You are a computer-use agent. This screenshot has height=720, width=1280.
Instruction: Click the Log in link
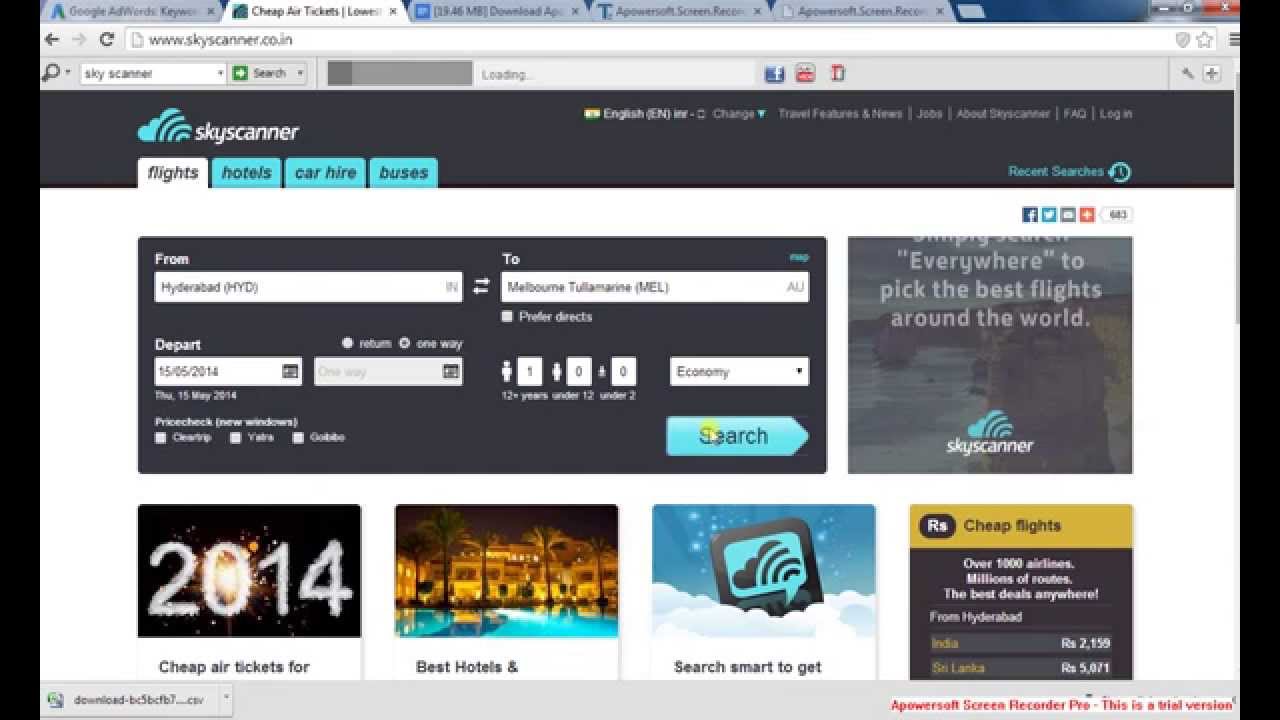[x=1116, y=114]
